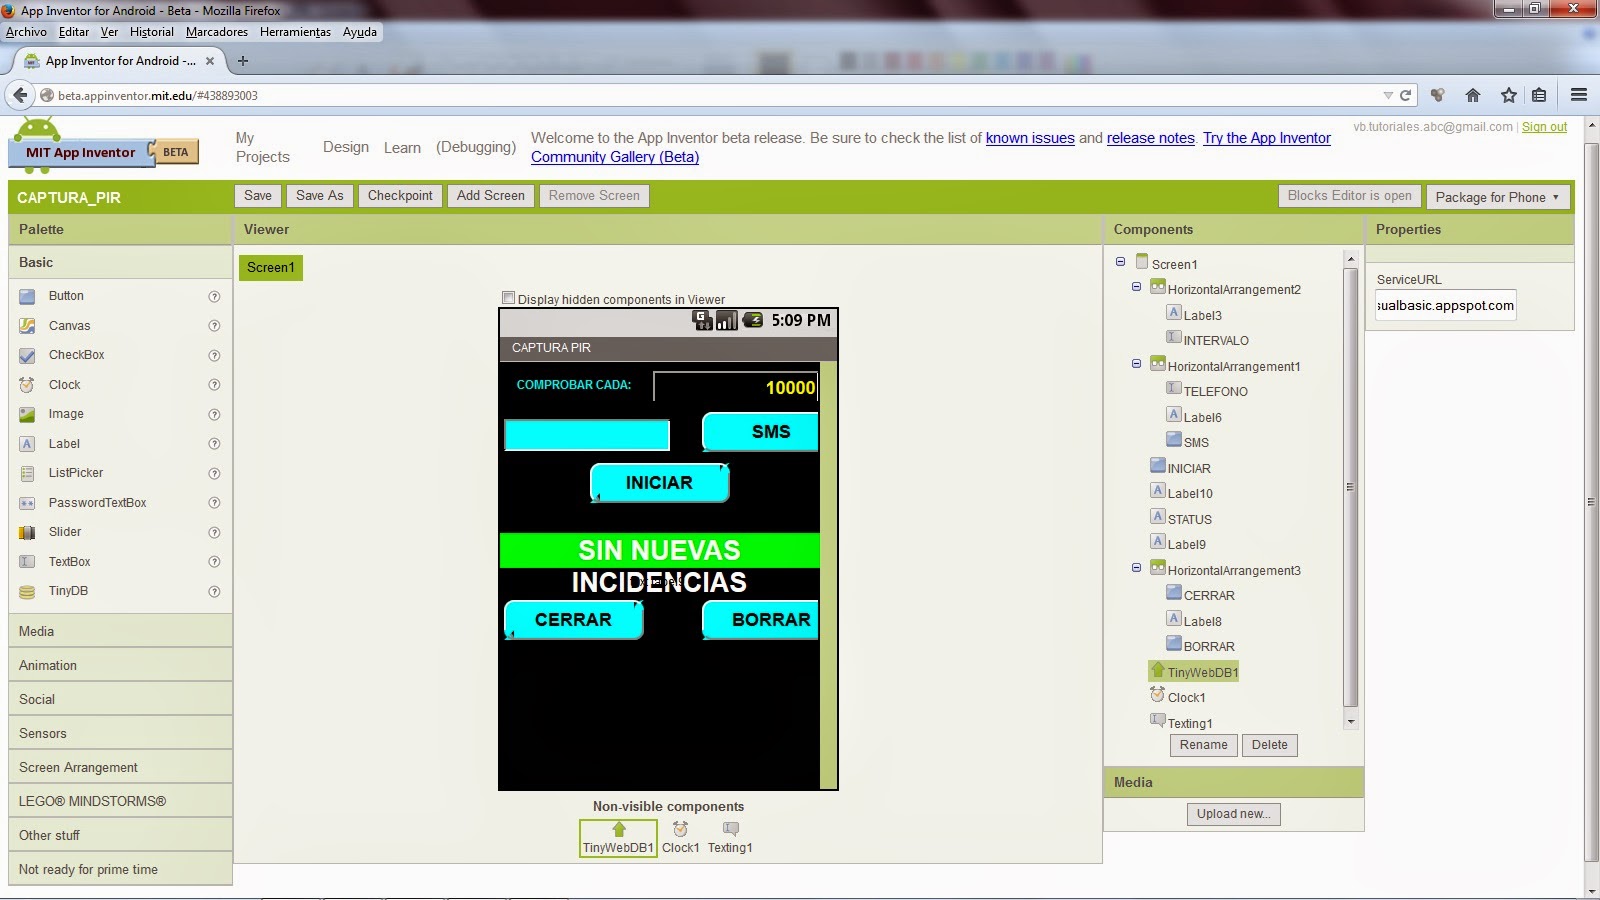
Task: Open help for TinyDB component
Action: click(x=214, y=591)
